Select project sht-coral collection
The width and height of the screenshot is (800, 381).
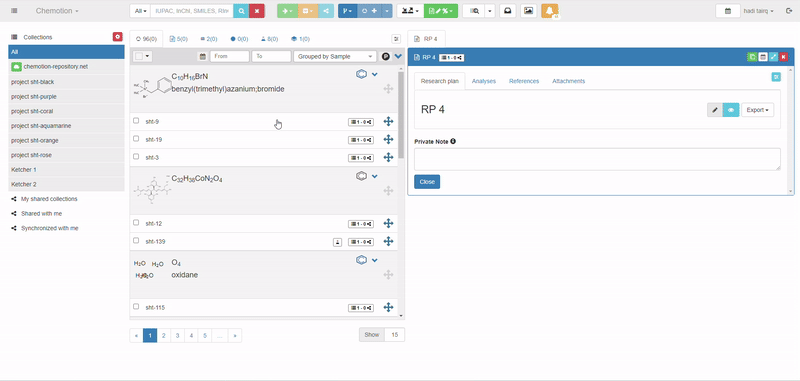[66, 111]
